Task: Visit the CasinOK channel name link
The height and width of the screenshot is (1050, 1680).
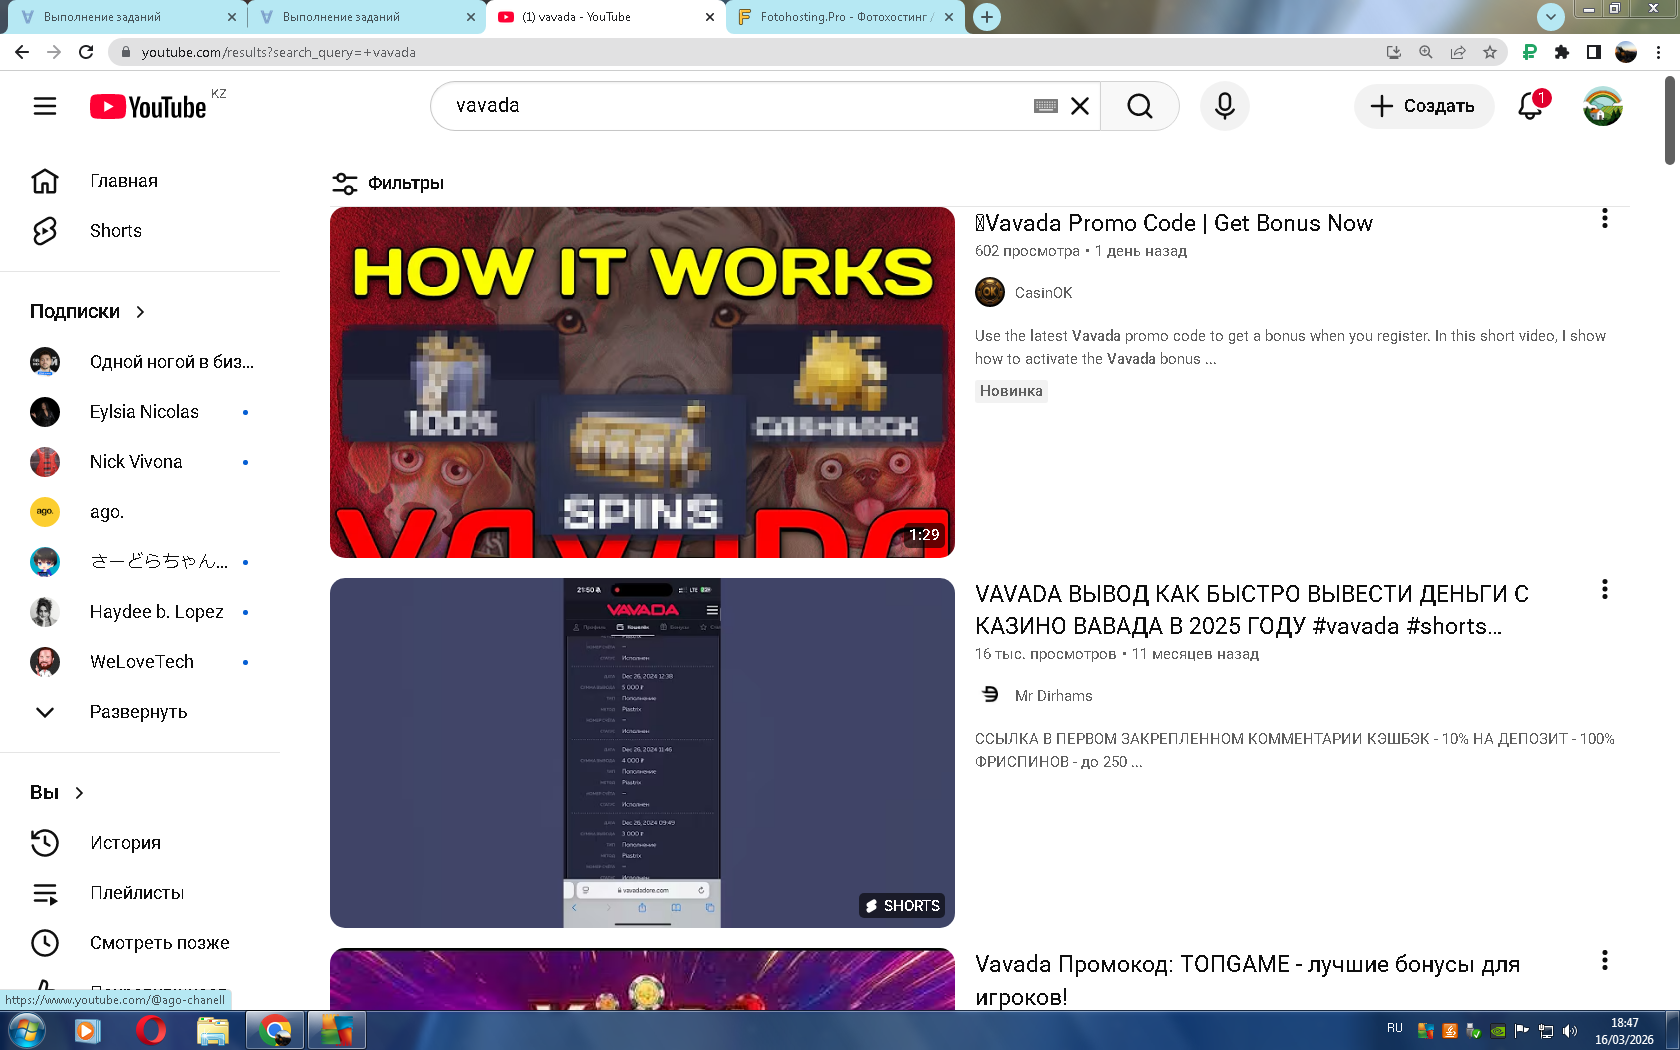Action: coord(1043,293)
